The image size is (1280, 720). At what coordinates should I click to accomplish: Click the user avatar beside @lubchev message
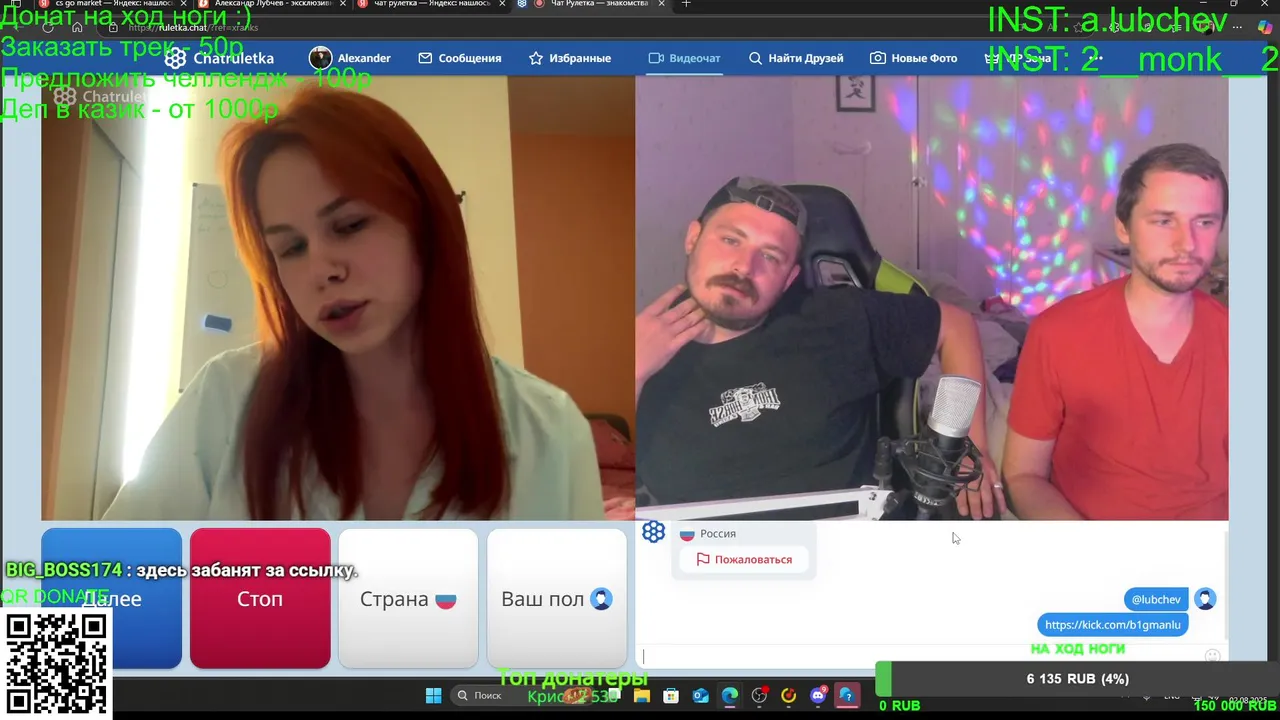1205,599
